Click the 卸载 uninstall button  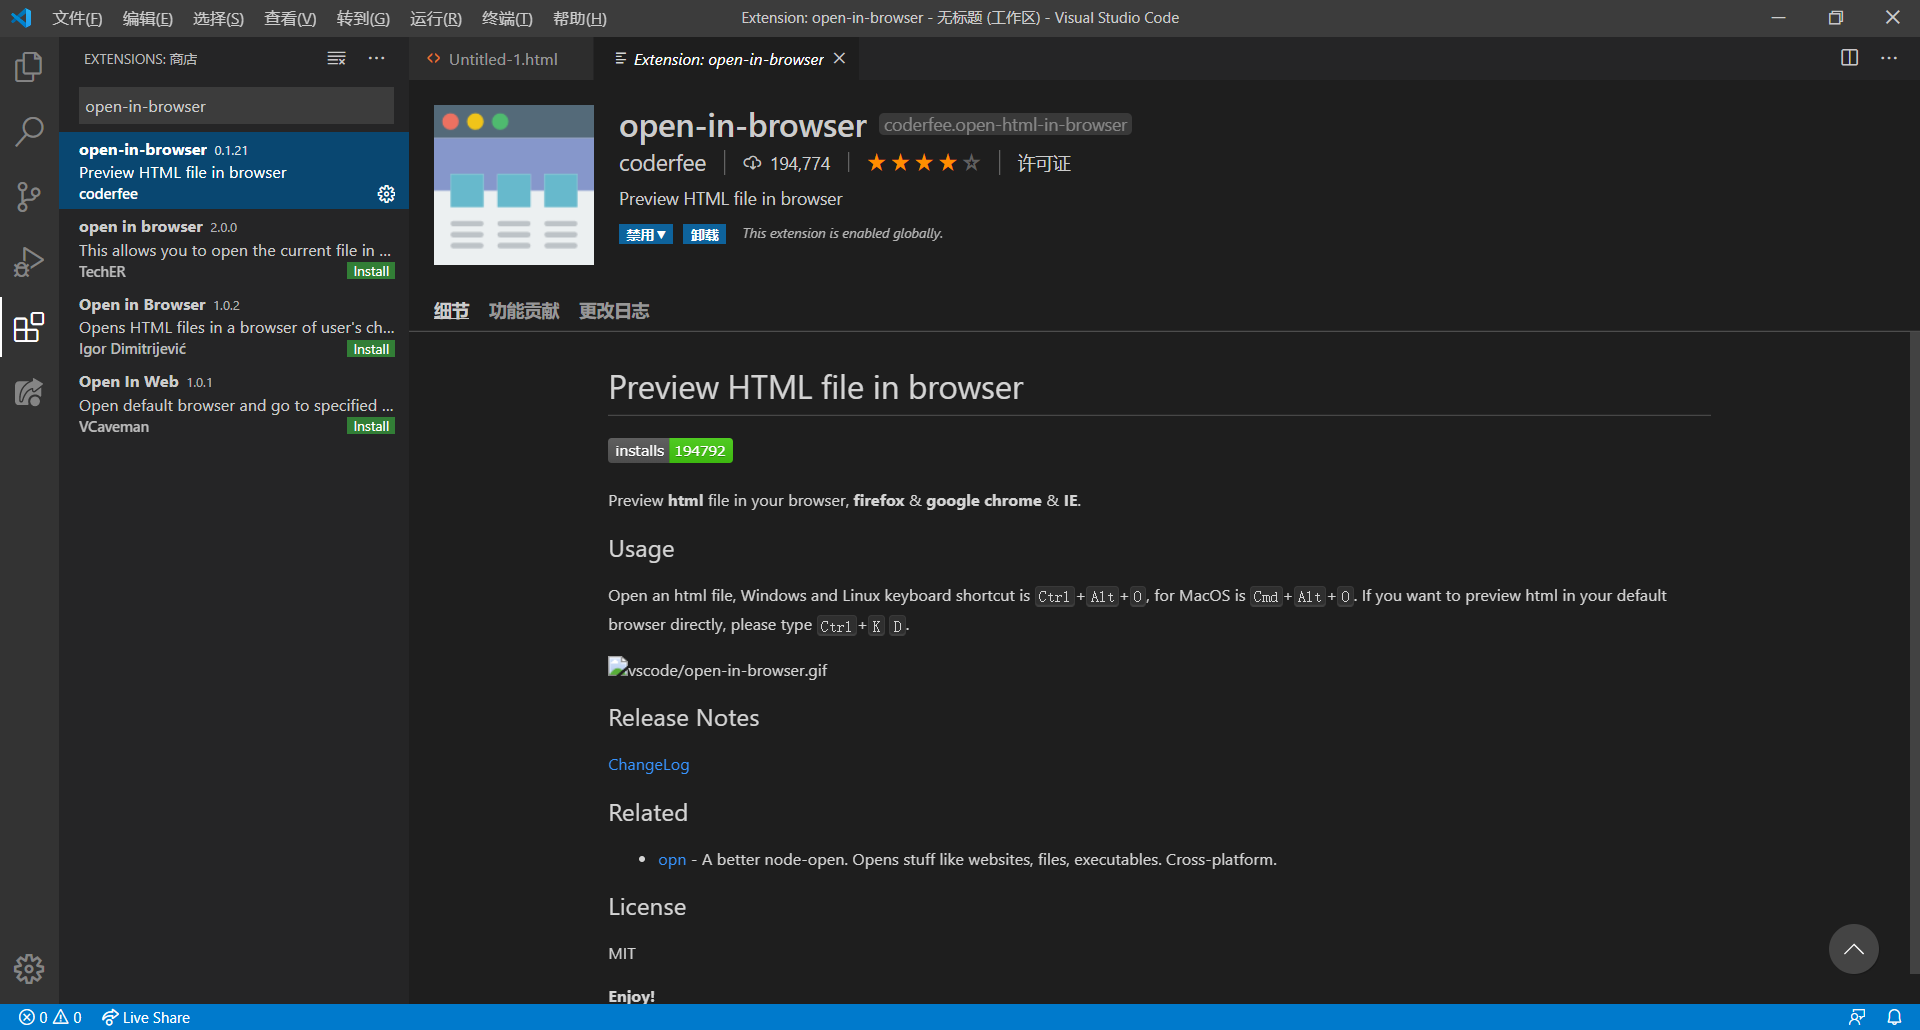point(704,234)
